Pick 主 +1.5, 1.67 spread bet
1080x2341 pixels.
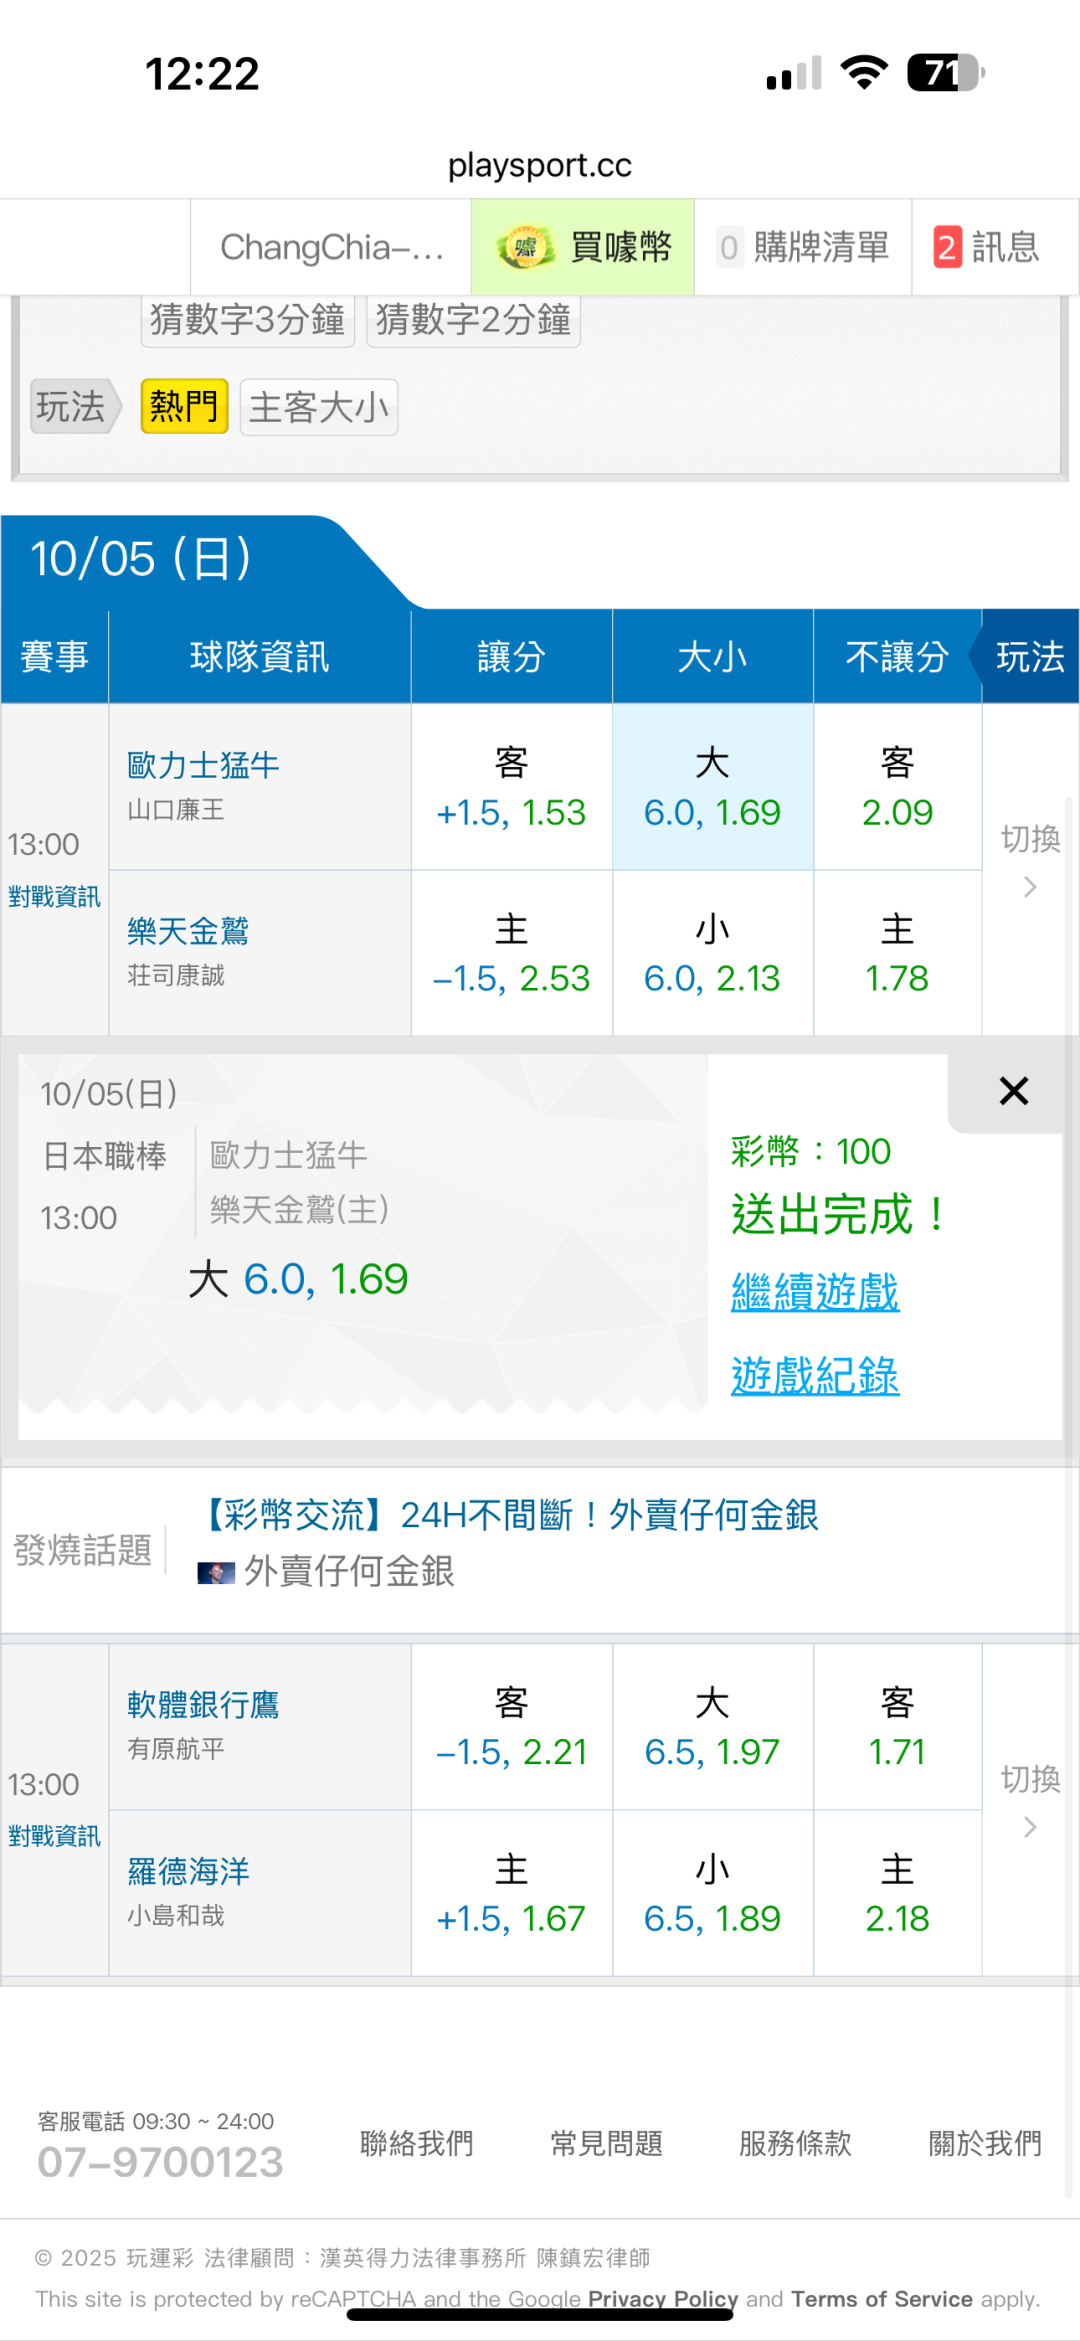pos(511,1893)
